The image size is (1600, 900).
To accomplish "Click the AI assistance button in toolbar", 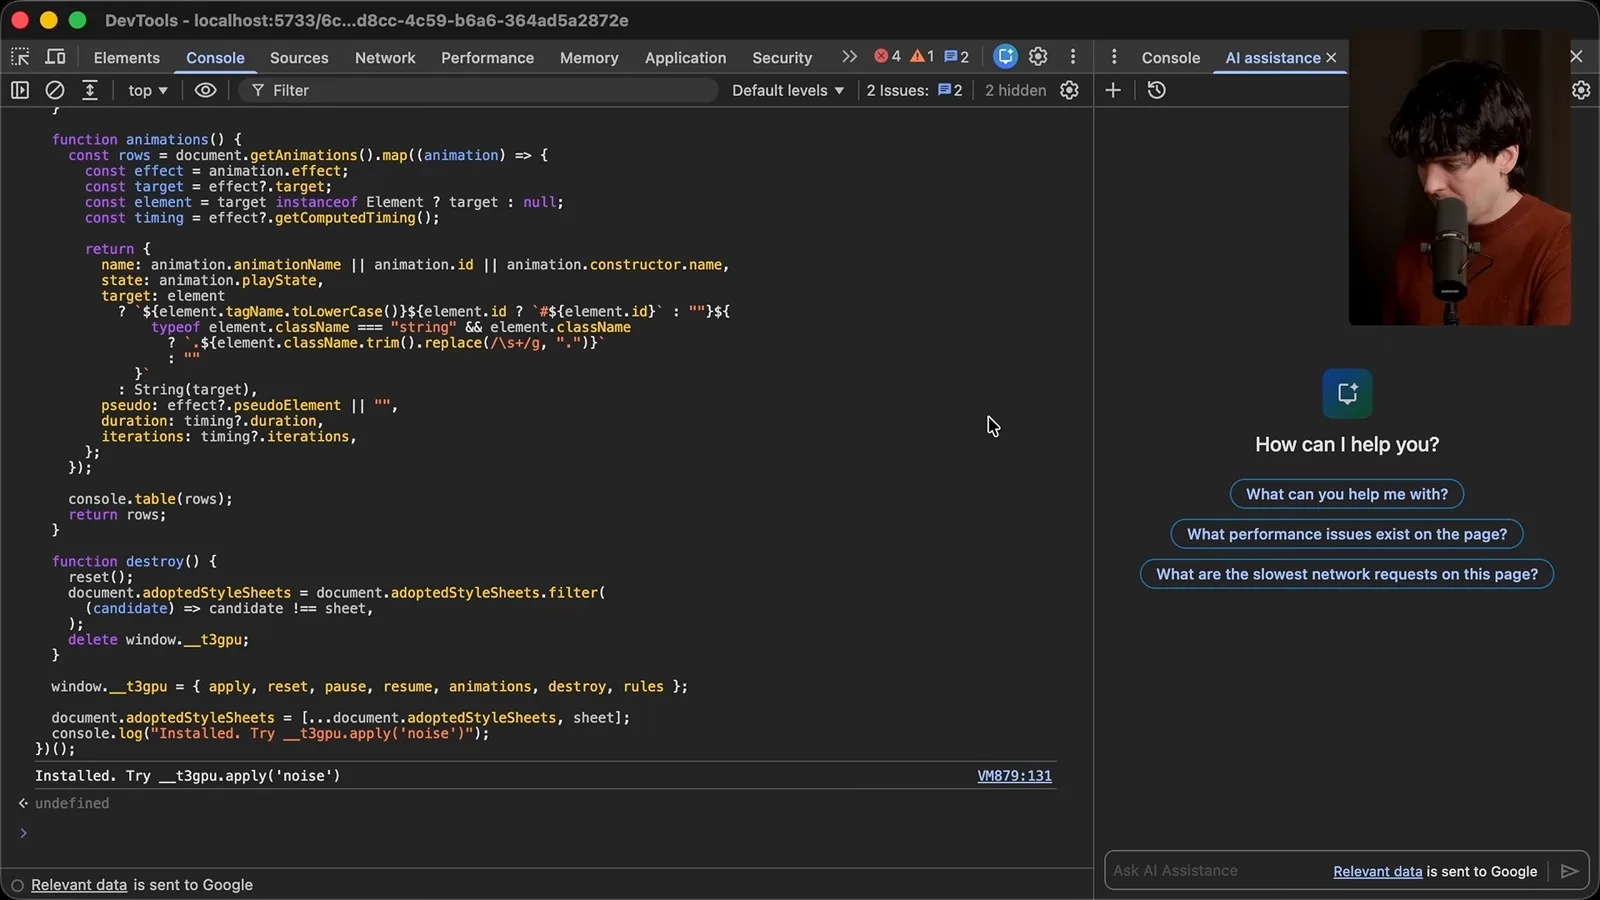I will pyautogui.click(x=1006, y=57).
